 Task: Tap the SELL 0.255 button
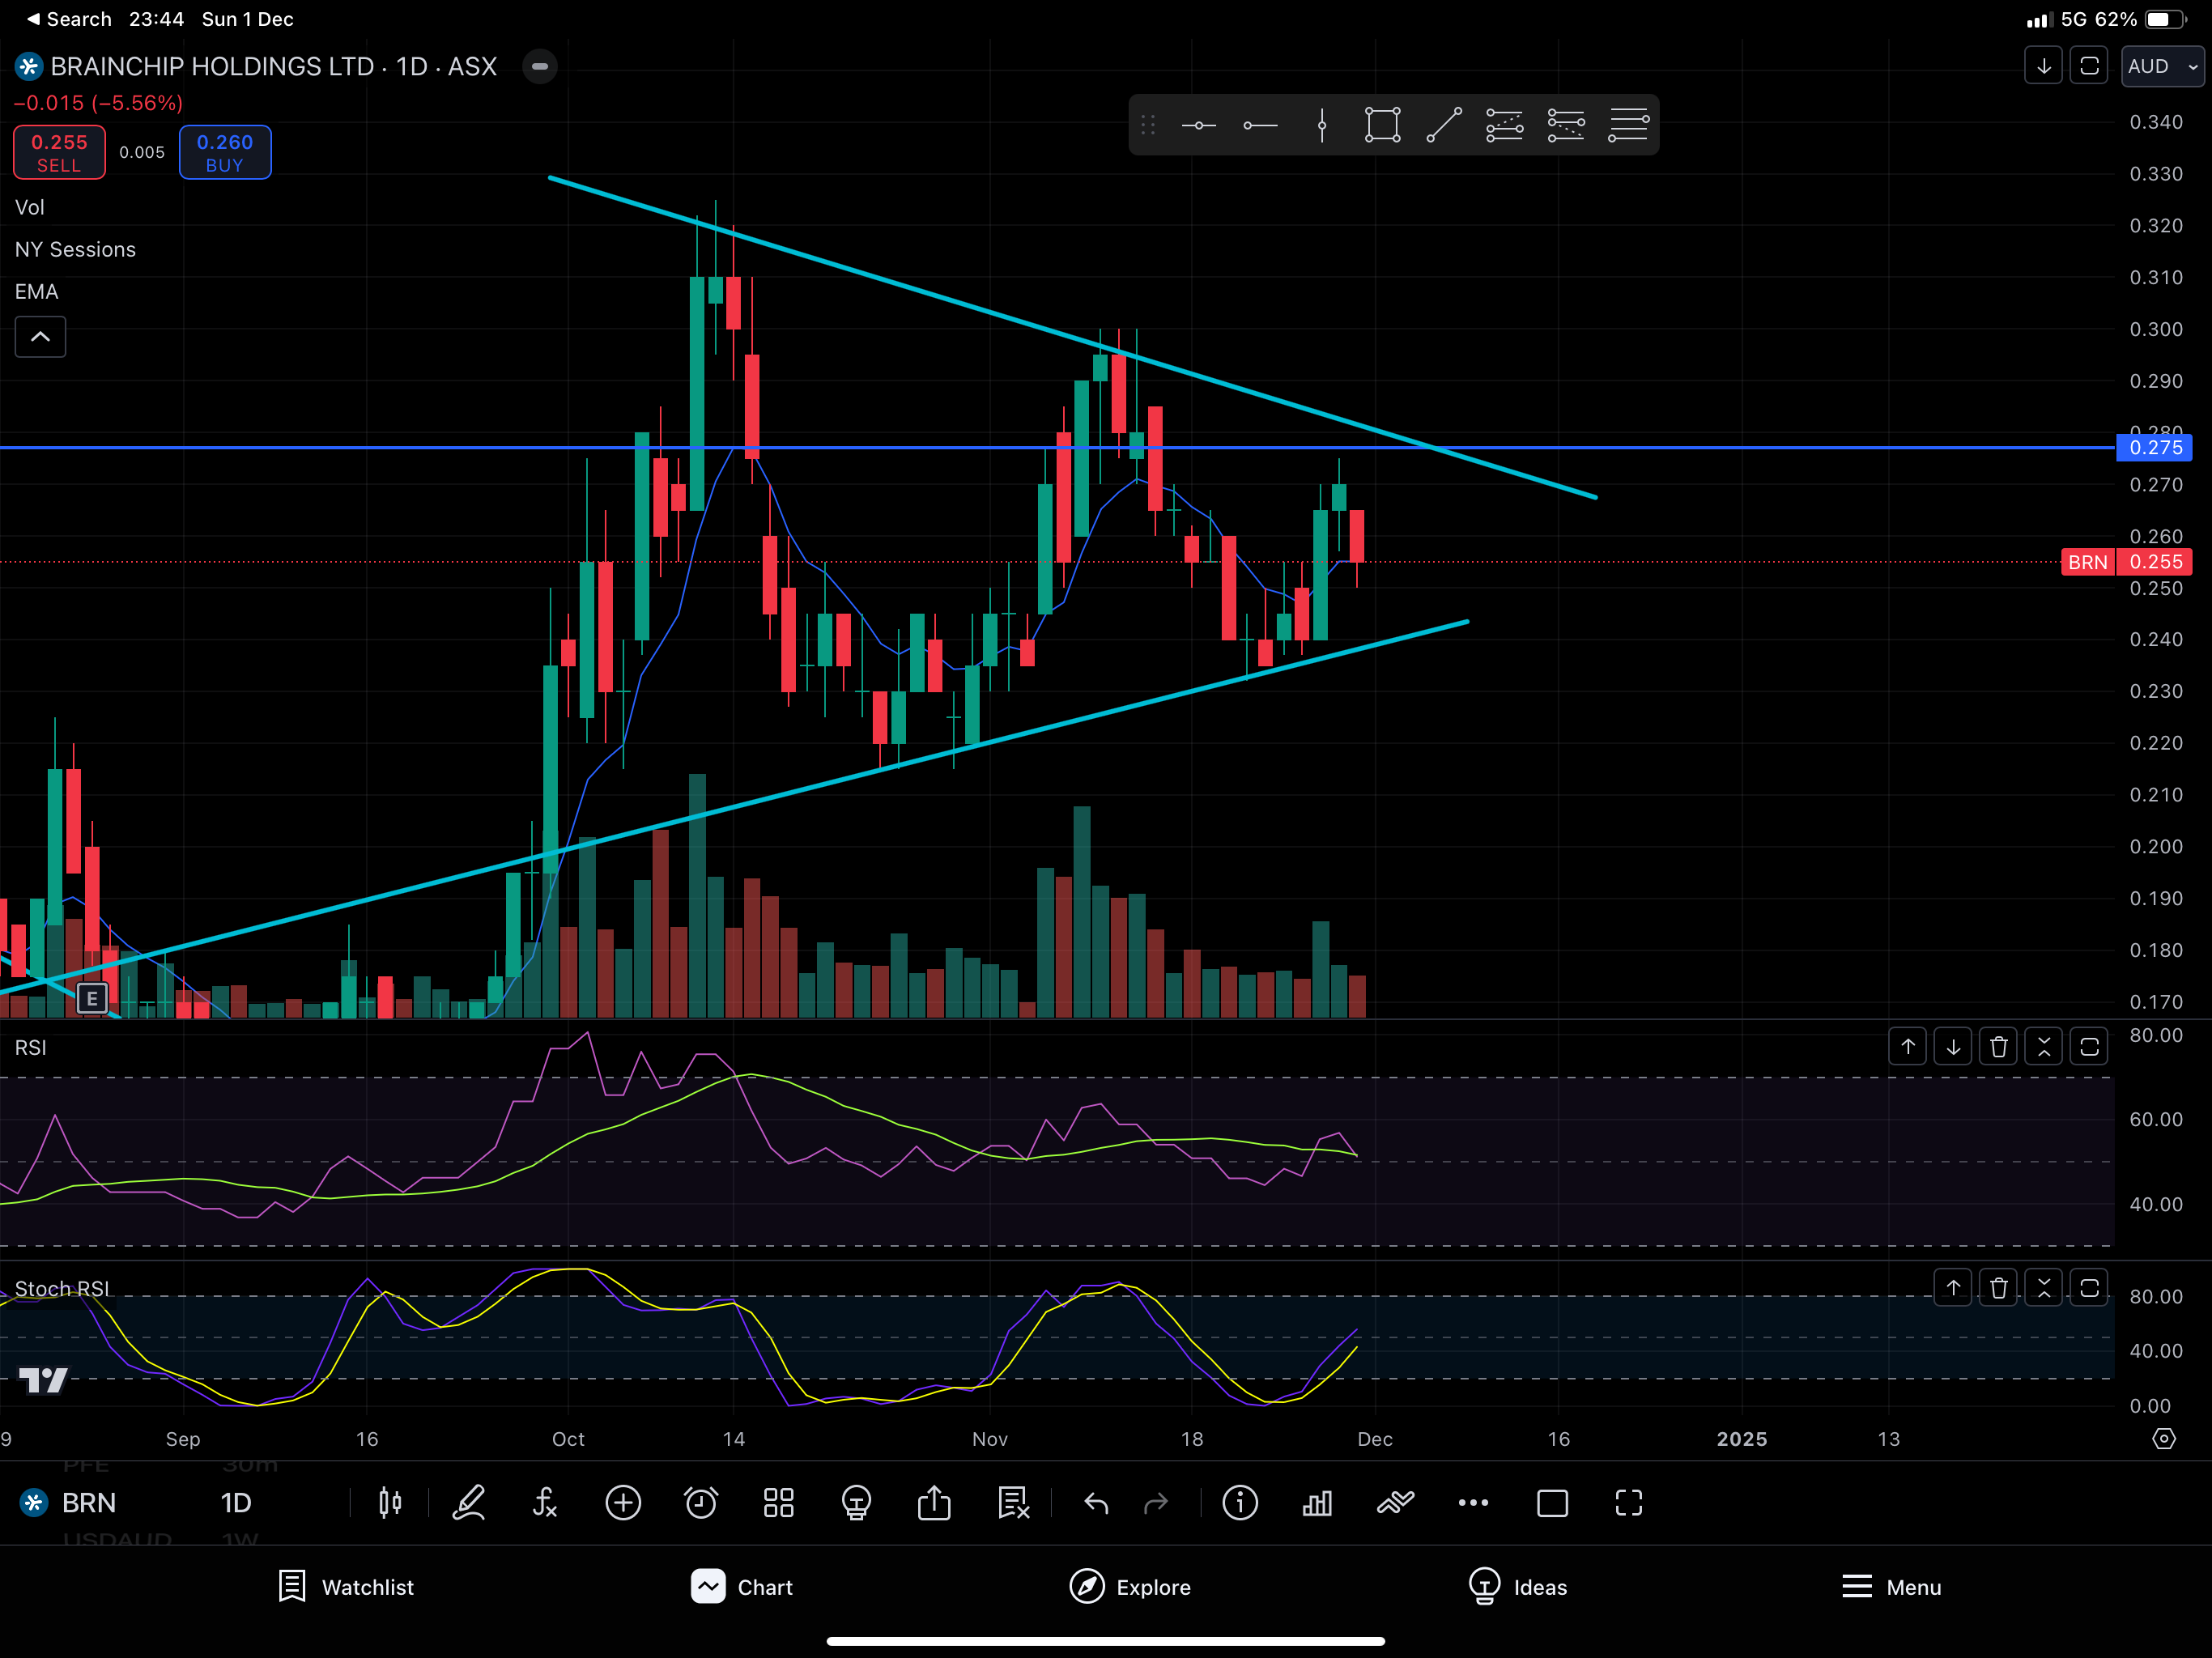(x=59, y=152)
